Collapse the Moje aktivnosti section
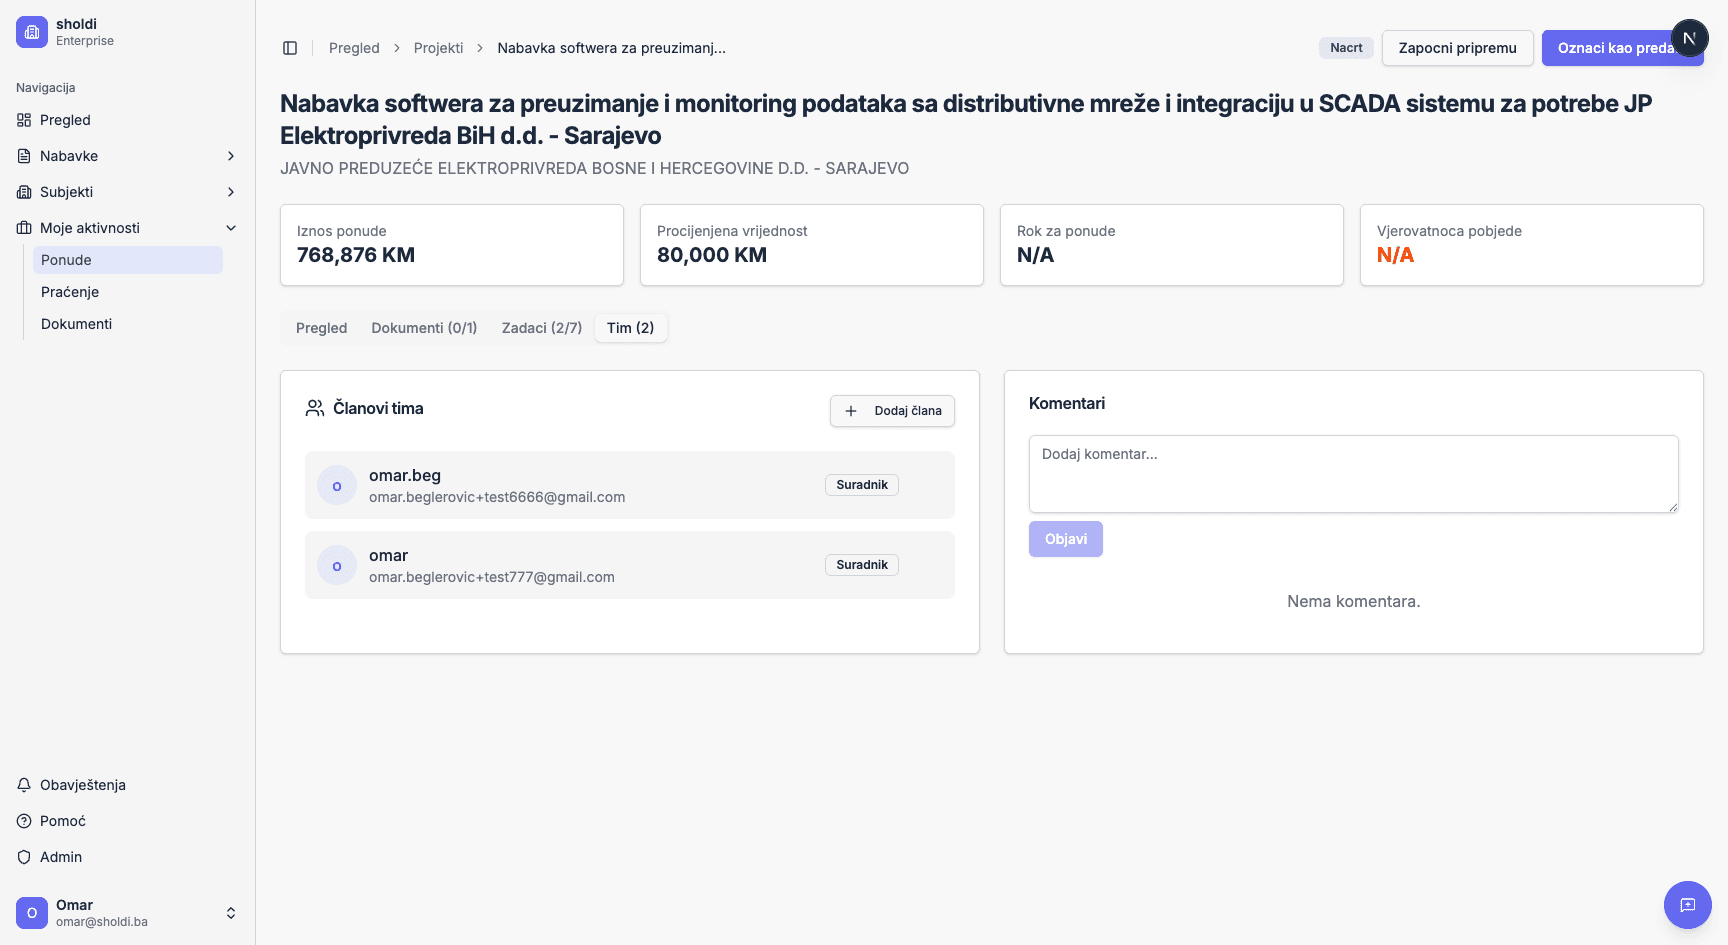Viewport: 1728px width, 945px height. pos(231,228)
